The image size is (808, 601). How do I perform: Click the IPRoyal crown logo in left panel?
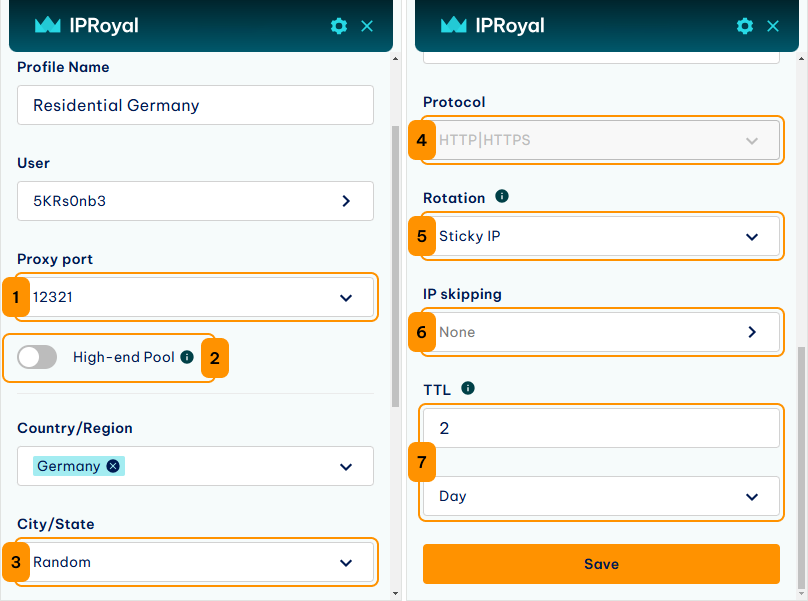click(x=47, y=25)
